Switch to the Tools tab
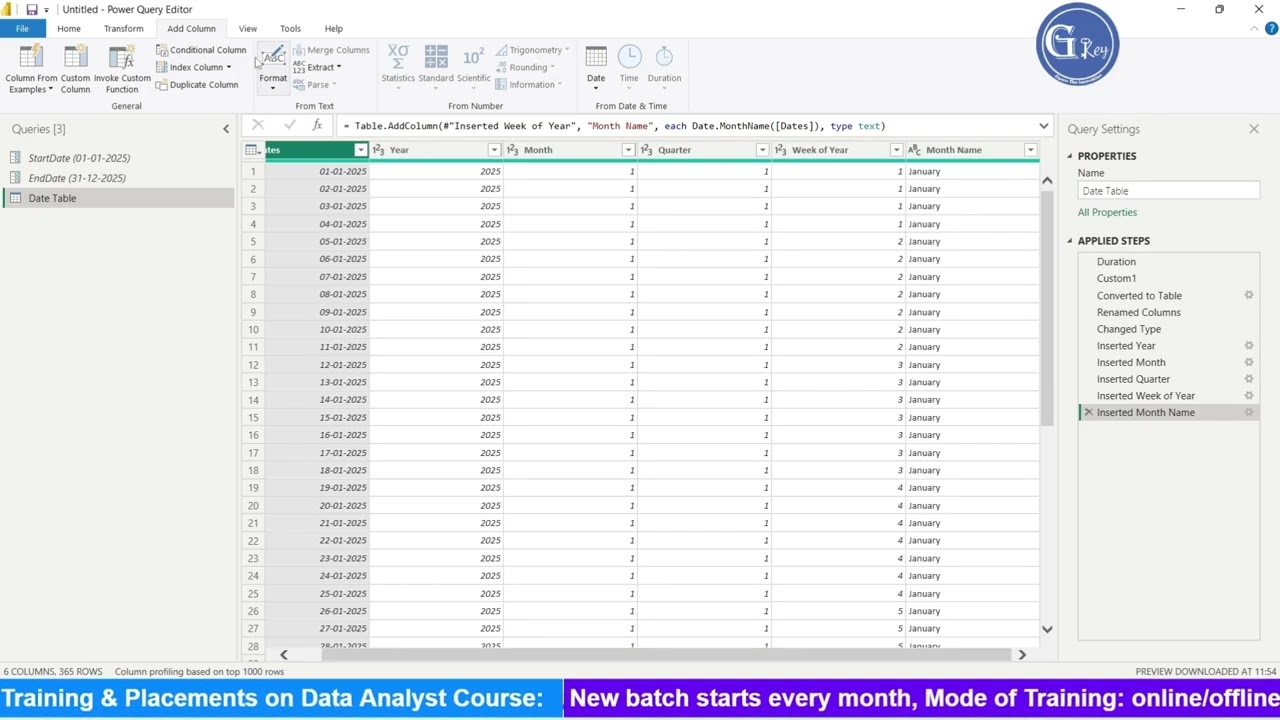The width and height of the screenshot is (1280, 720). point(291,29)
